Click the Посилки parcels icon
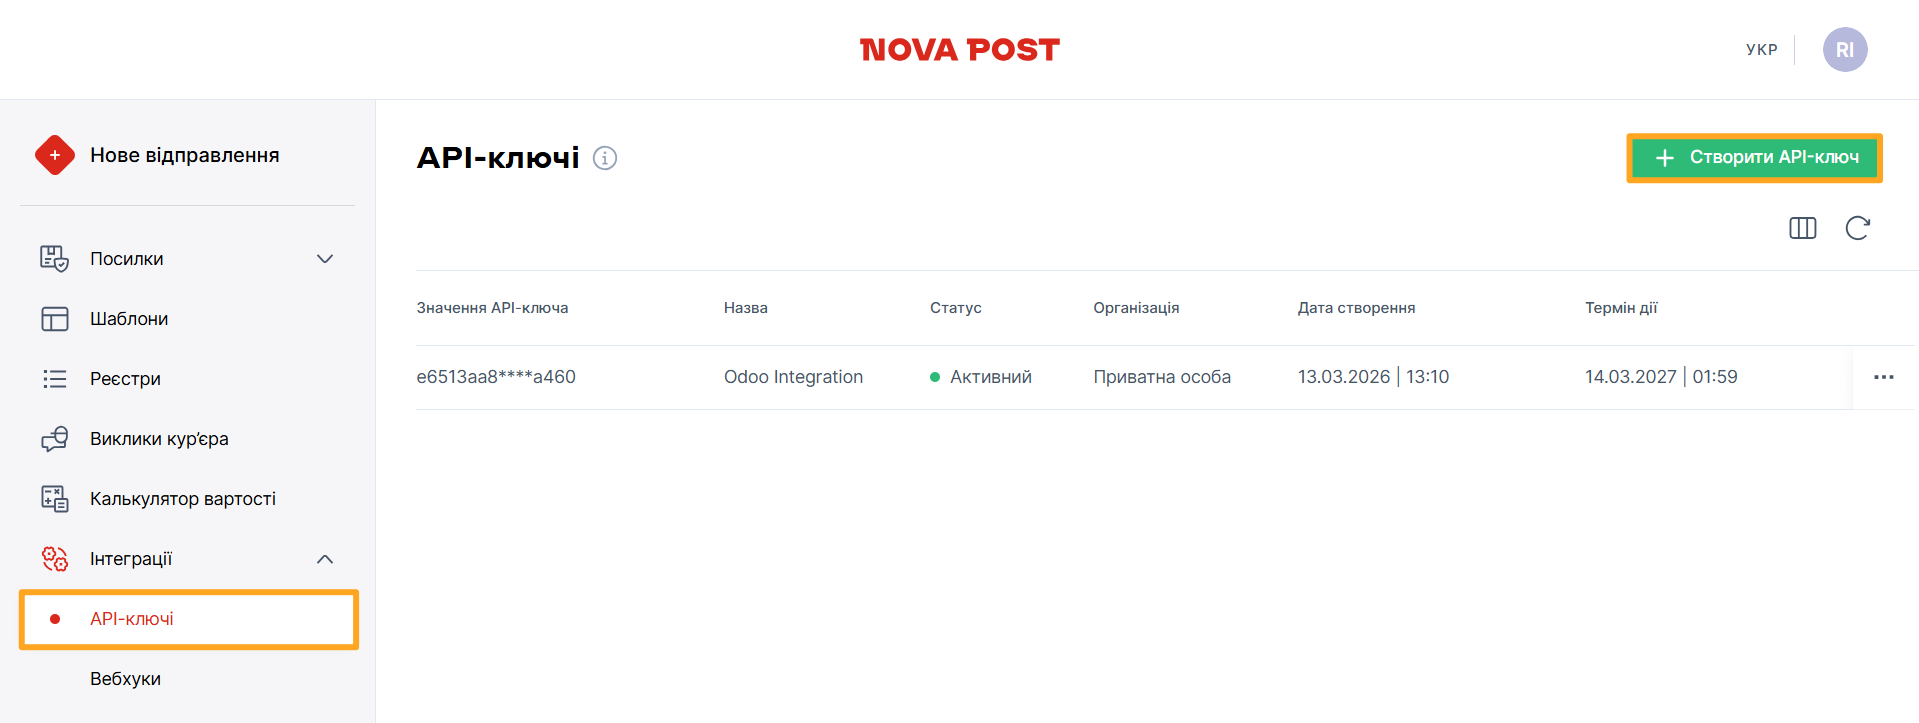 (x=54, y=259)
